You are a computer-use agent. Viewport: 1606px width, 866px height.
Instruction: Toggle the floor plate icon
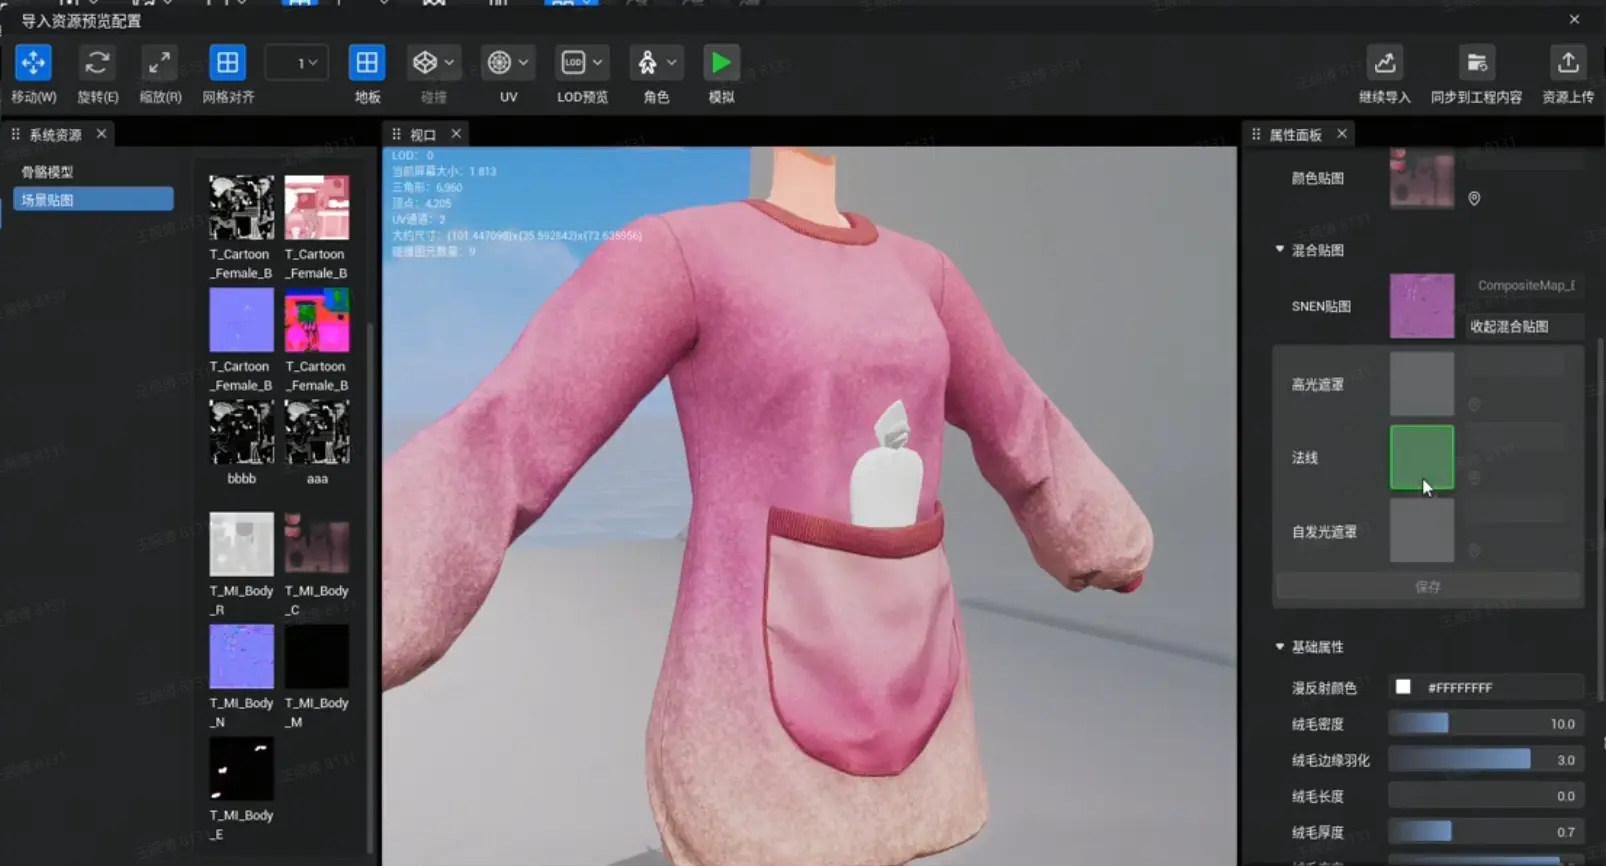click(x=367, y=63)
